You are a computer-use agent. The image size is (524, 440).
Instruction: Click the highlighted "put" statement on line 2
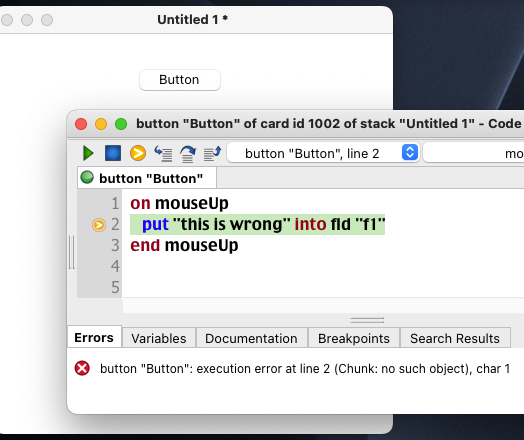[257, 224]
